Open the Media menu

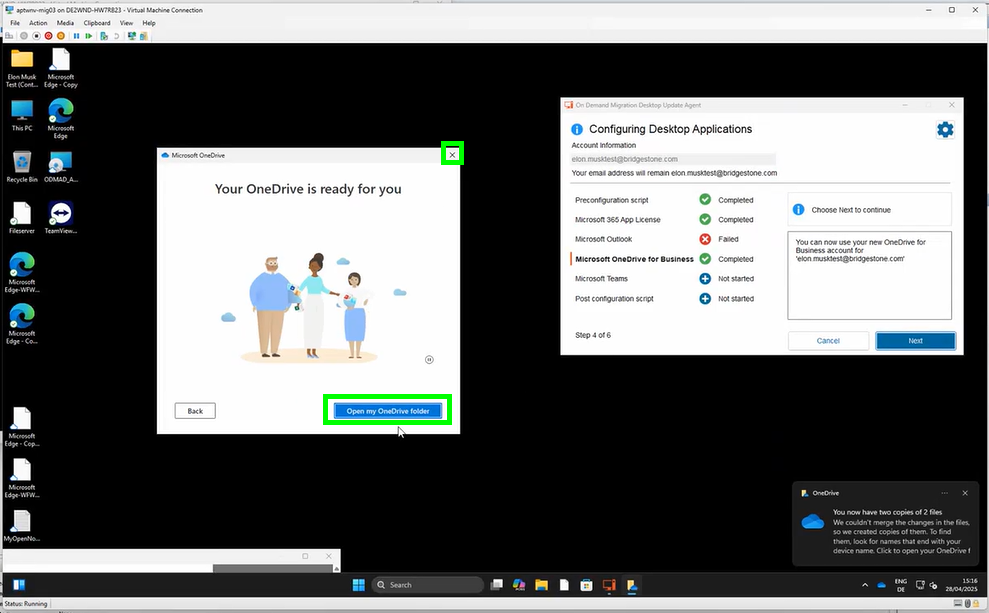click(x=65, y=23)
